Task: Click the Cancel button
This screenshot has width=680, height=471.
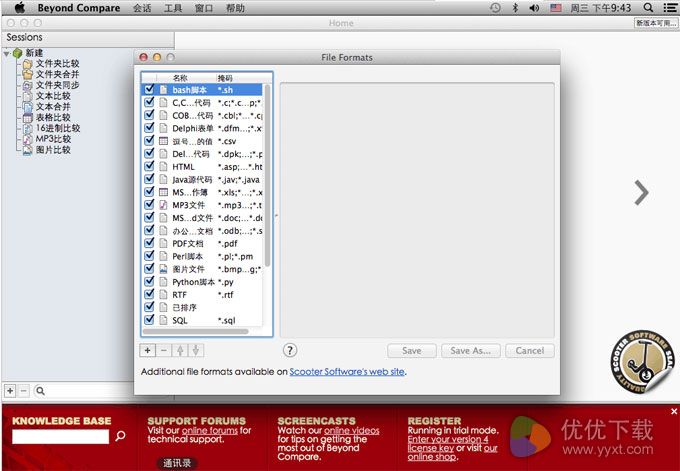Action: 530,350
